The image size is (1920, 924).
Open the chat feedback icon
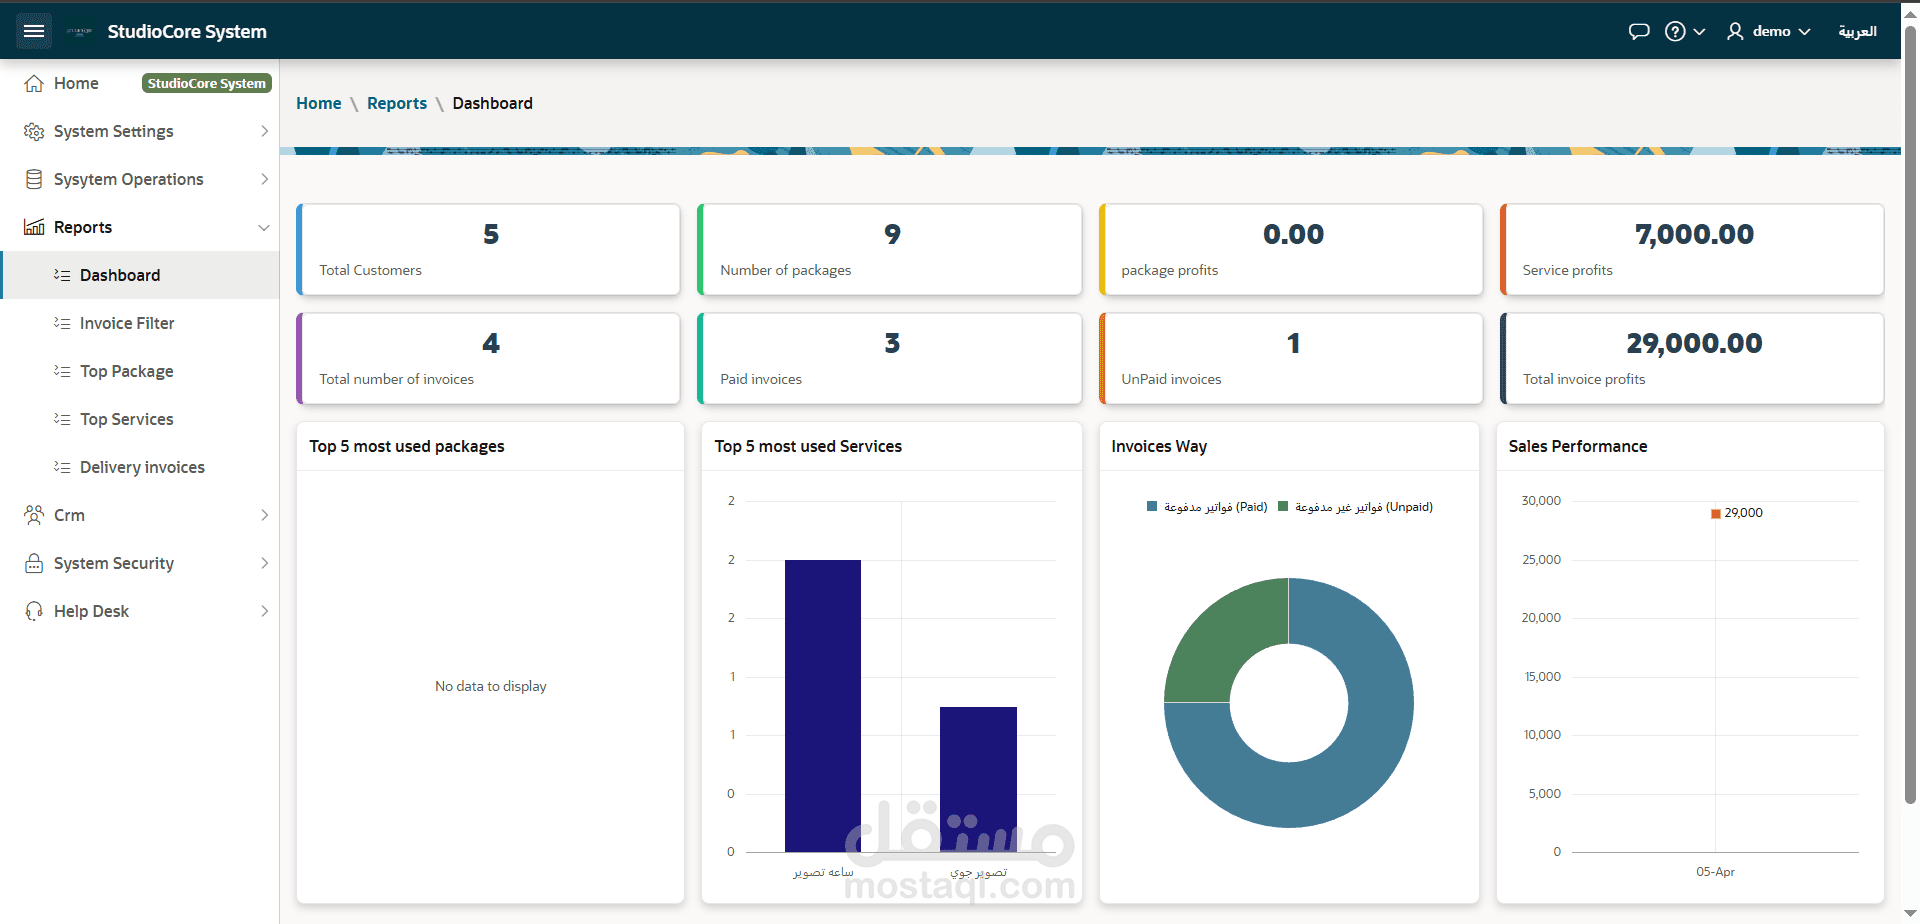coord(1639,31)
